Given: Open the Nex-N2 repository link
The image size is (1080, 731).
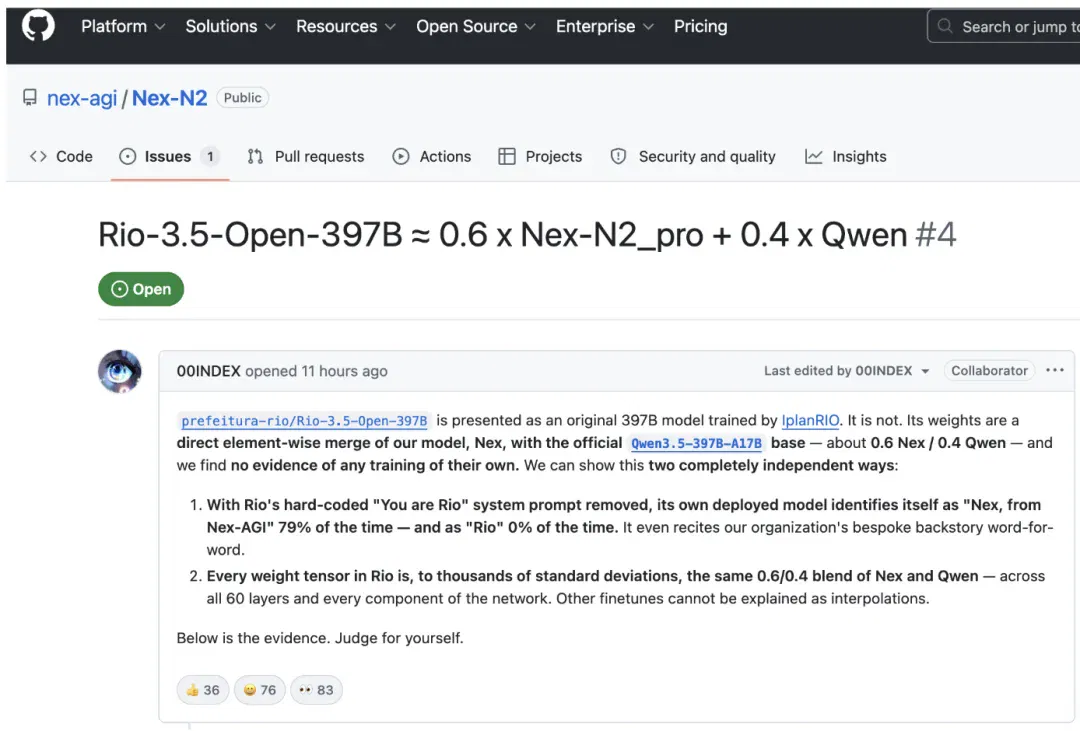Looking at the screenshot, I should pos(169,98).
